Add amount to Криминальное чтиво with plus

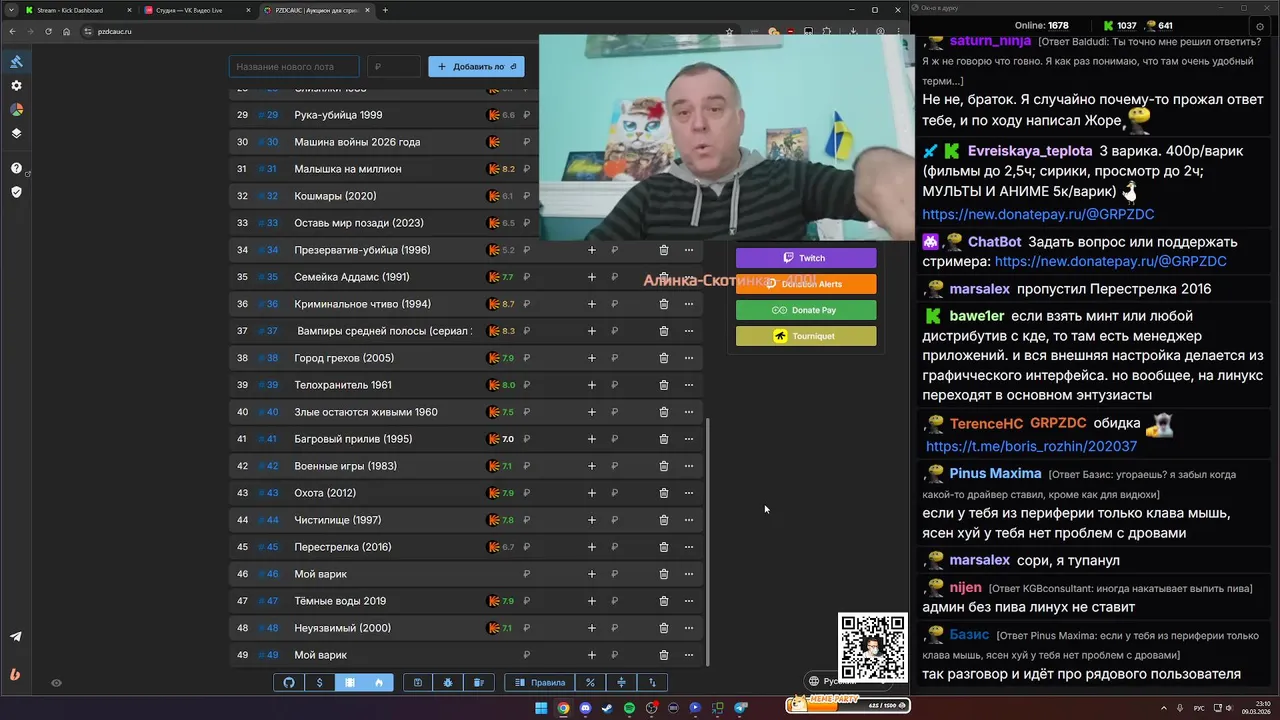(x=591, y=304)
